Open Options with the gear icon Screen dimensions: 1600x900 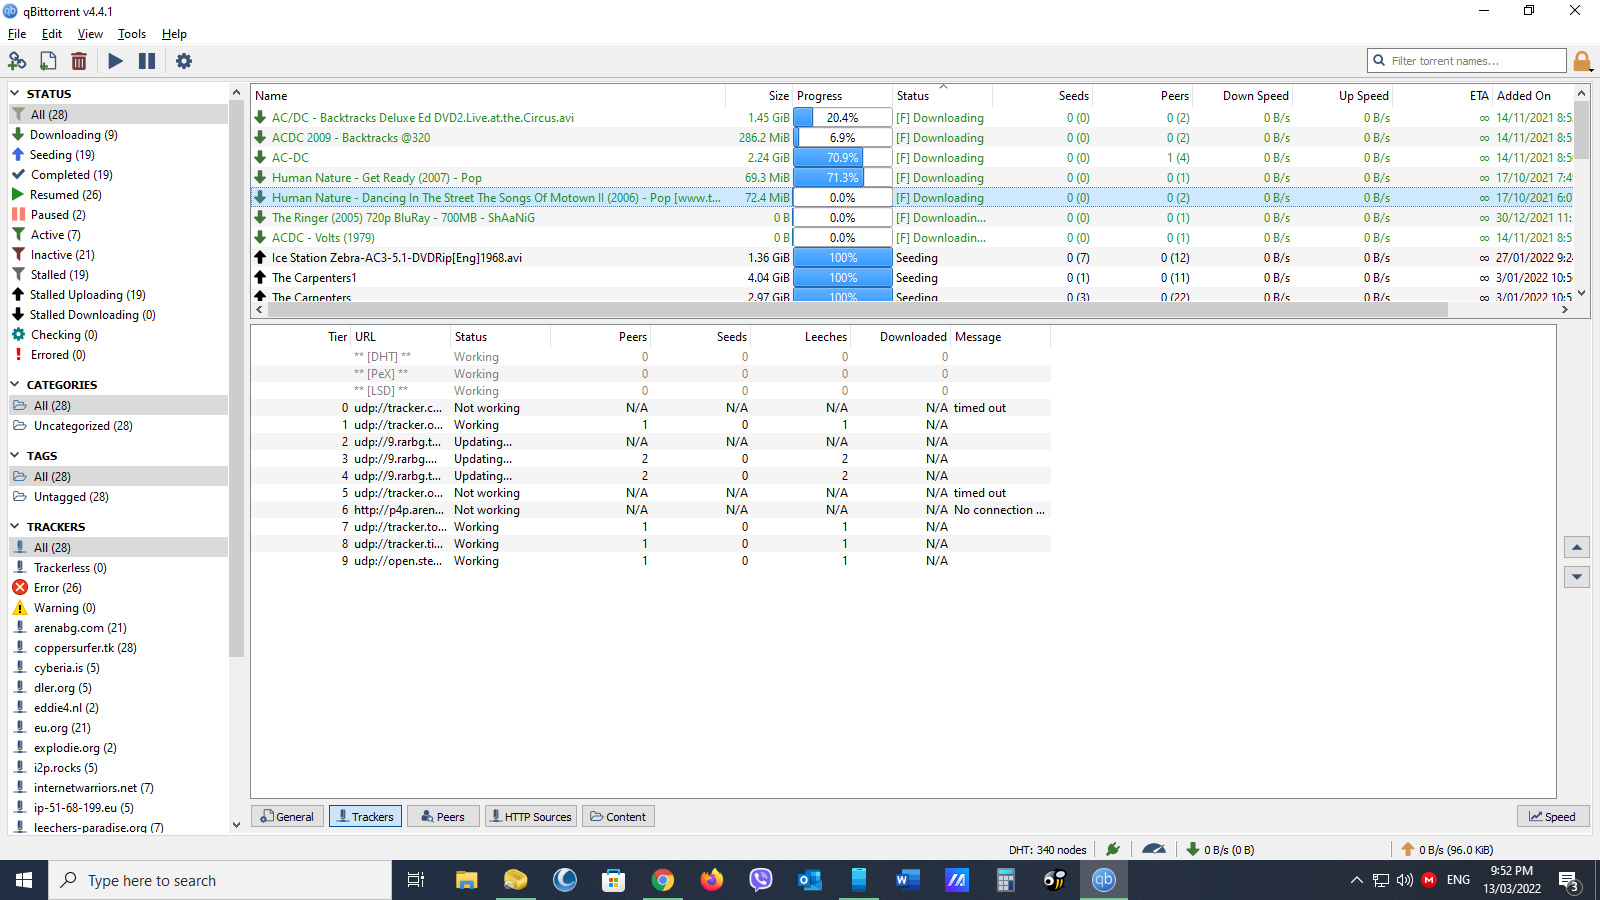(x=184, y=61)
